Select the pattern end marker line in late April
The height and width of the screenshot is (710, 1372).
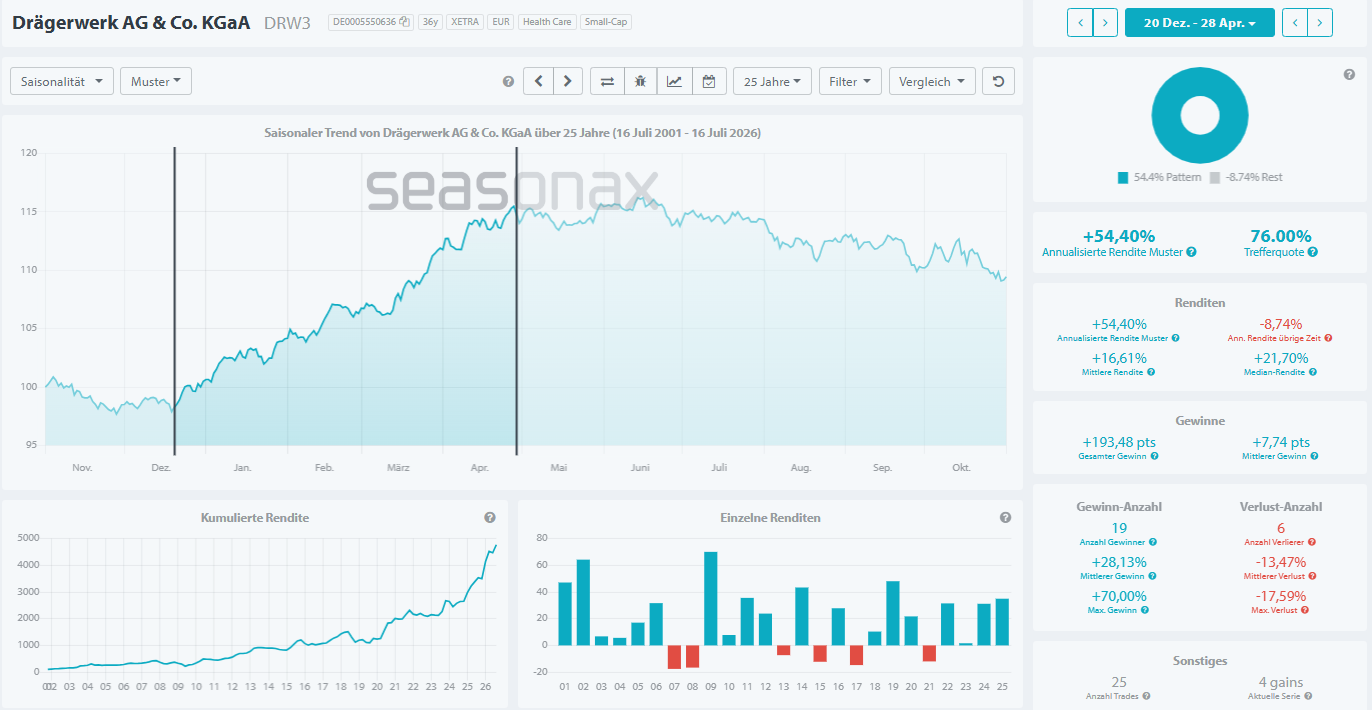coord(516,300)
